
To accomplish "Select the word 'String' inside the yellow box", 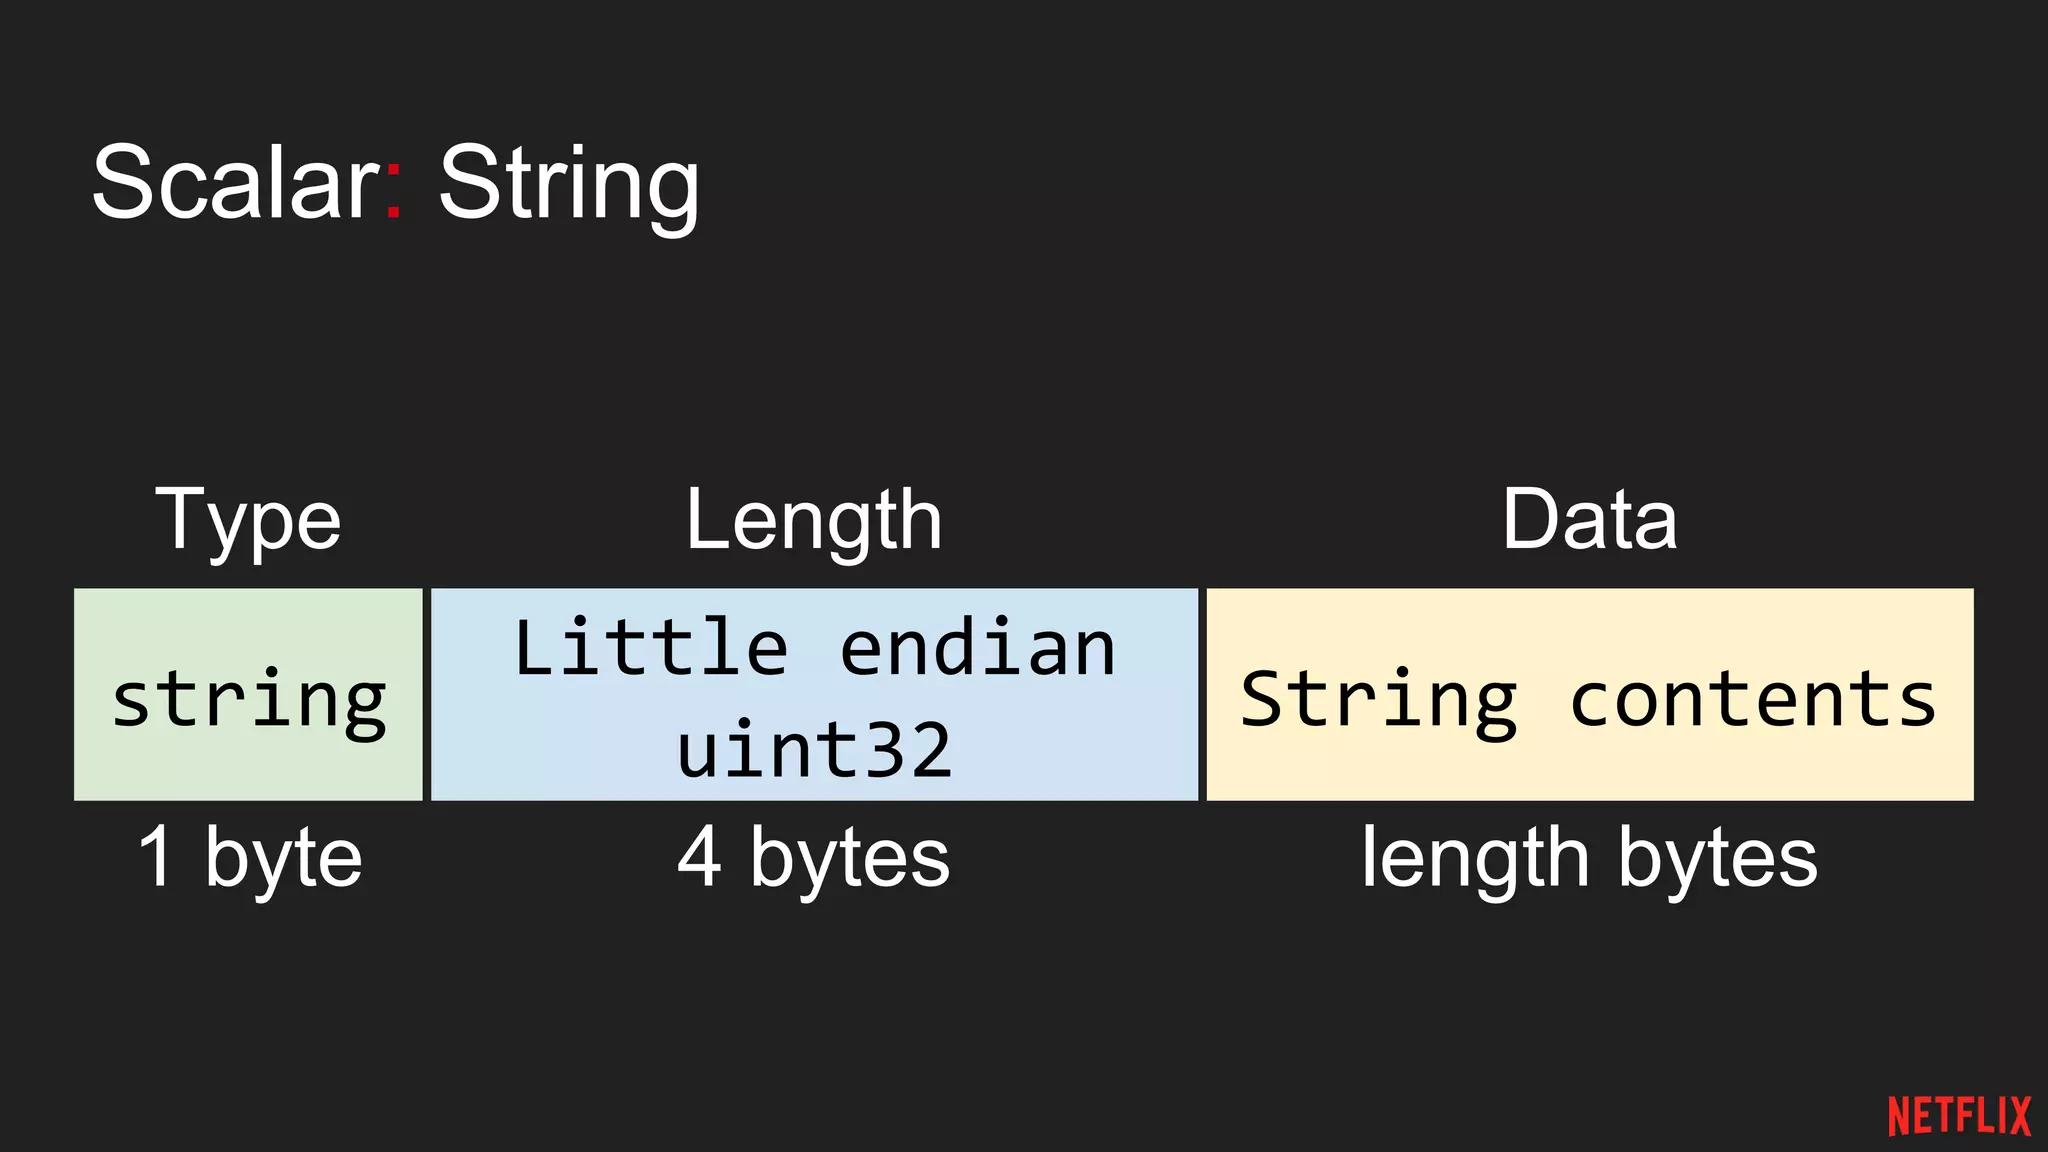I will click(1378, 699).
